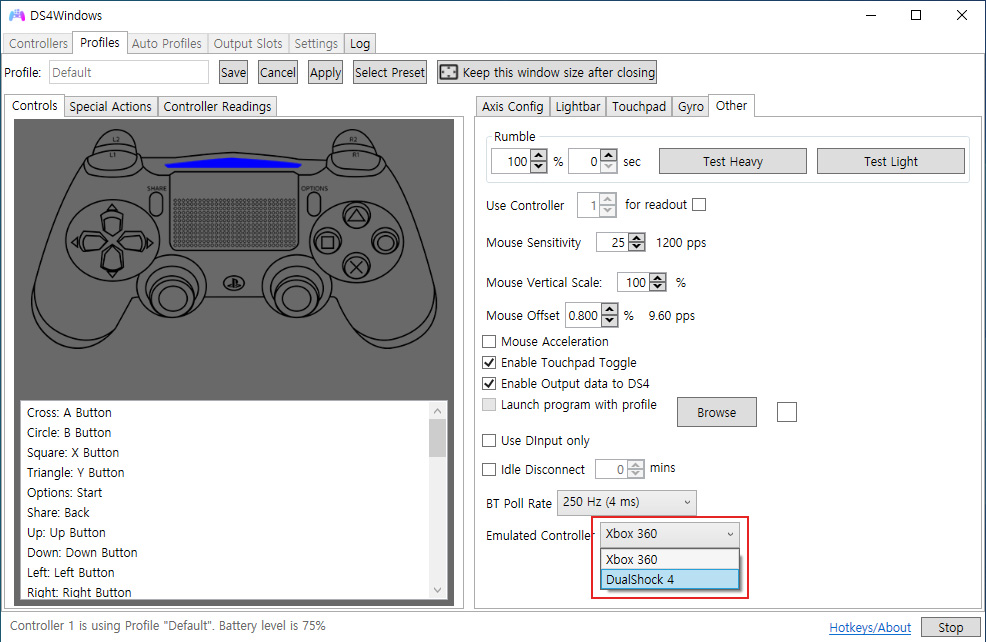Click the L1 bumper on controller diagram
This screenshot has height=642, width=986.
(113, 157)
